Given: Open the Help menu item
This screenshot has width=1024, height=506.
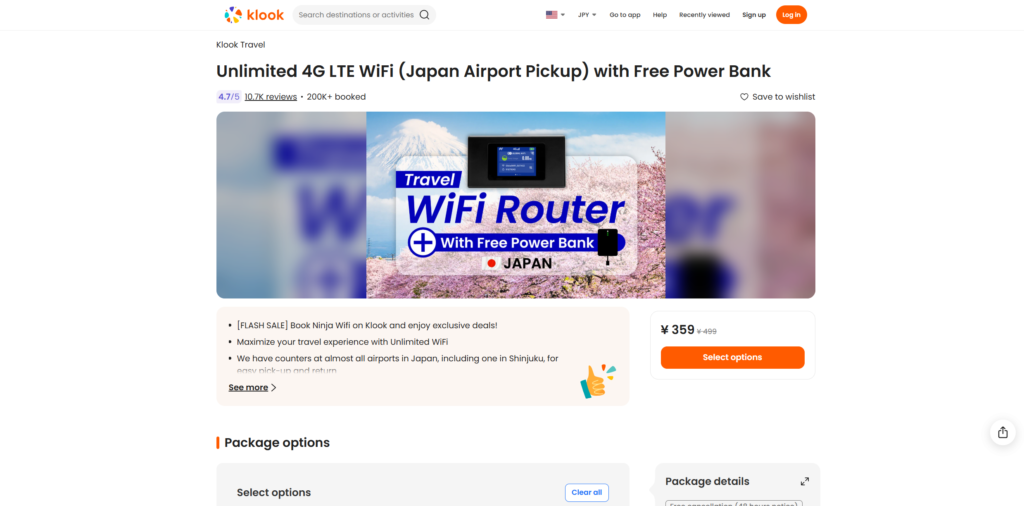Looking at the screenshot, I should click(x=660, y=15).
